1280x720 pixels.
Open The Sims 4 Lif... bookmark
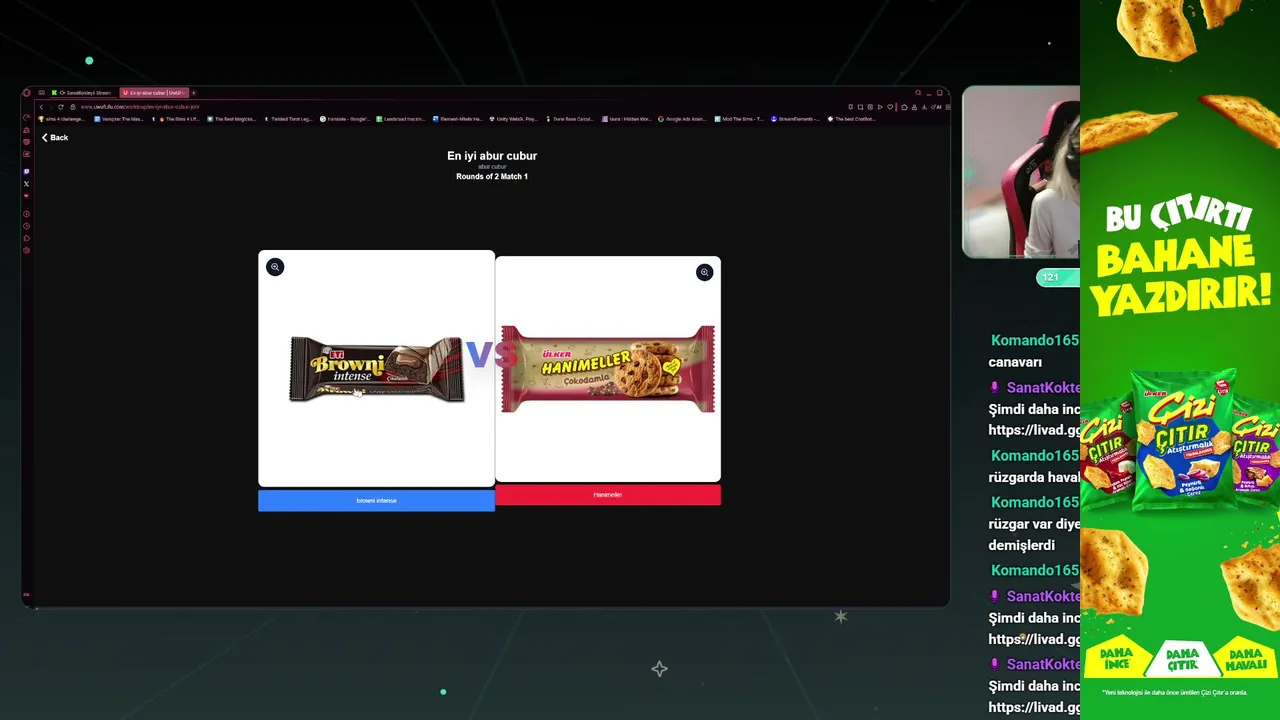[176, 119]
